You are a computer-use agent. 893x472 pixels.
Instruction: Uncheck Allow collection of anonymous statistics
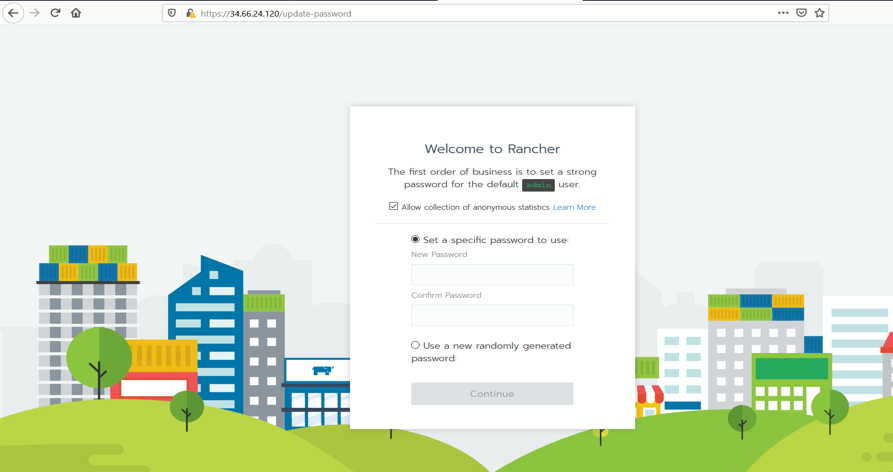pos(393,206)
